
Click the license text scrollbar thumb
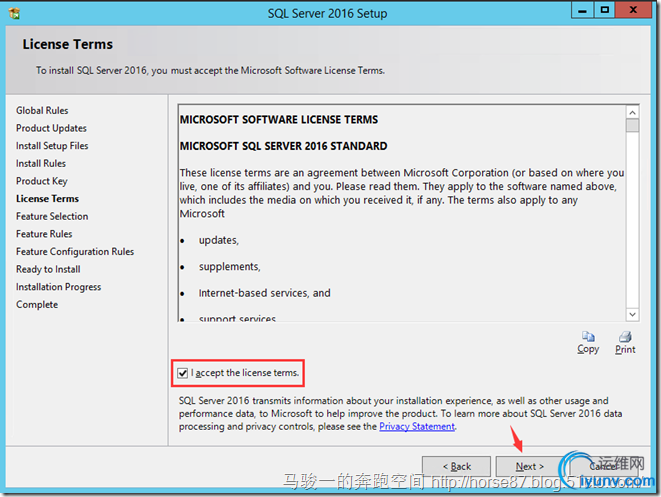[632, 126]
